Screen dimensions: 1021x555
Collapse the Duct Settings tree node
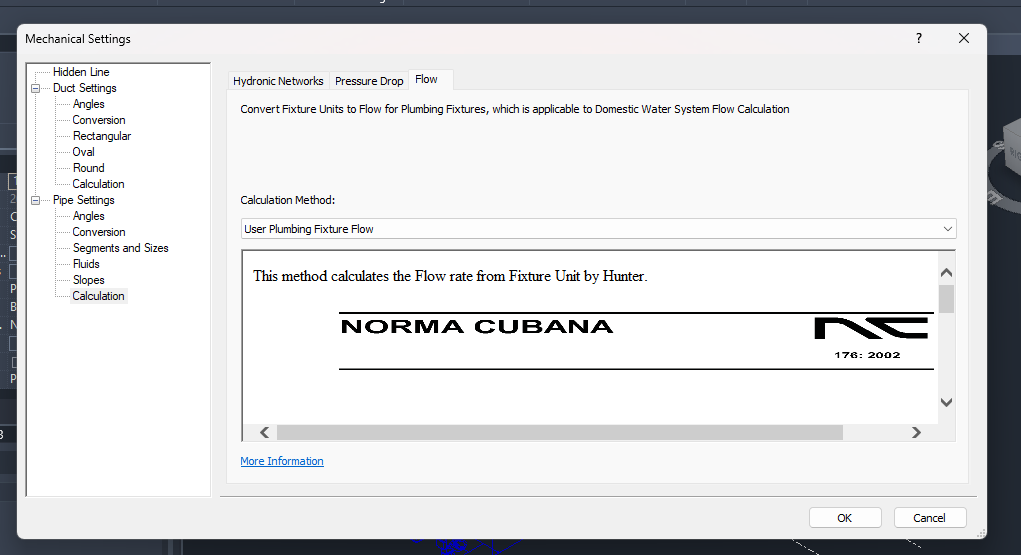click(x=36, y=88)
